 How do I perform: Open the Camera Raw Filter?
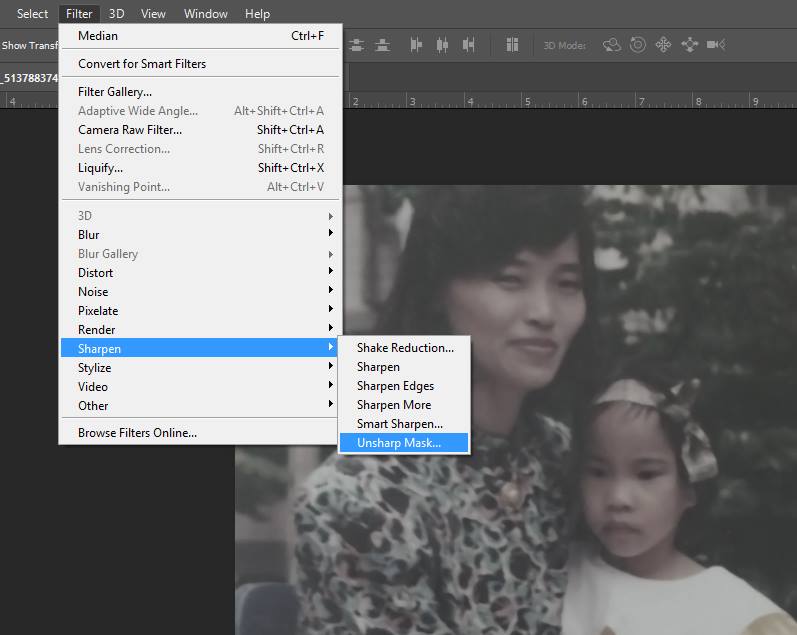(x=130, y=130)
